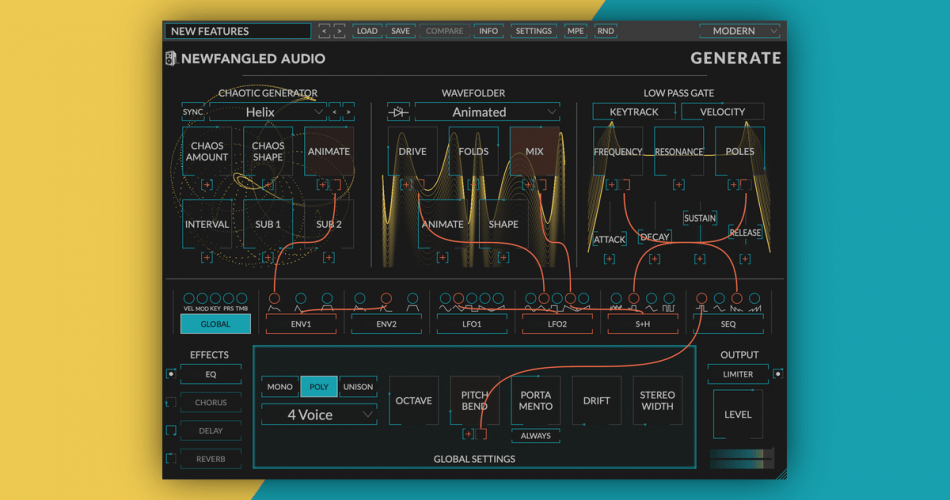Select next generator type arrow

[348, 112]
